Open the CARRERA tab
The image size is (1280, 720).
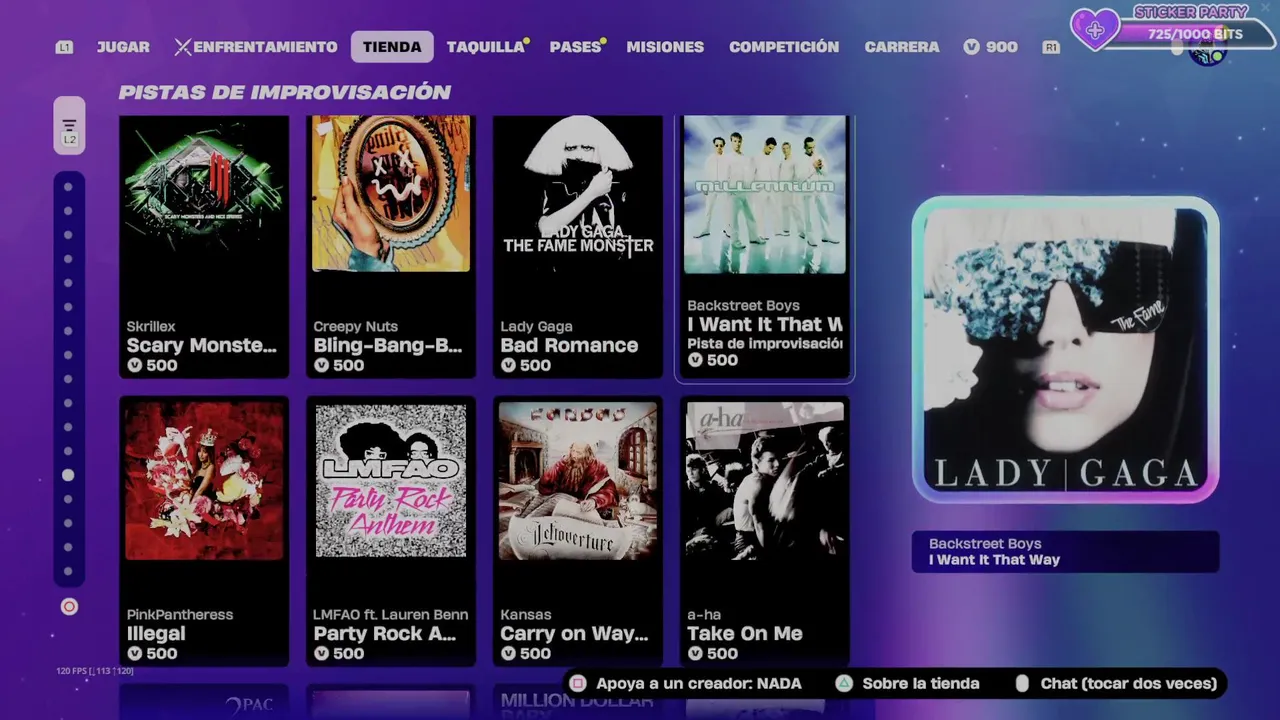point(902,47)
